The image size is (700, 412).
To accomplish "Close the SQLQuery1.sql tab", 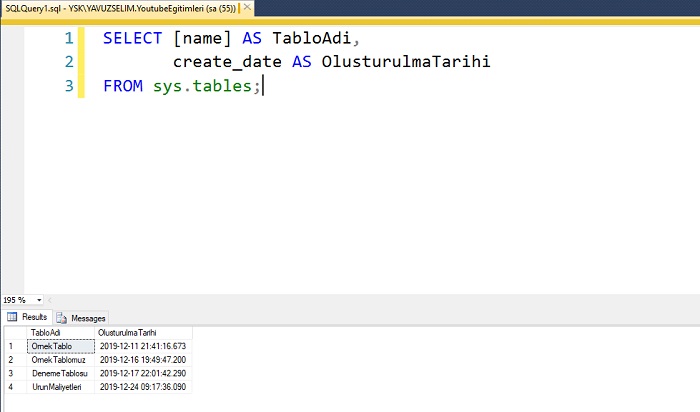I will coord(247,8).
